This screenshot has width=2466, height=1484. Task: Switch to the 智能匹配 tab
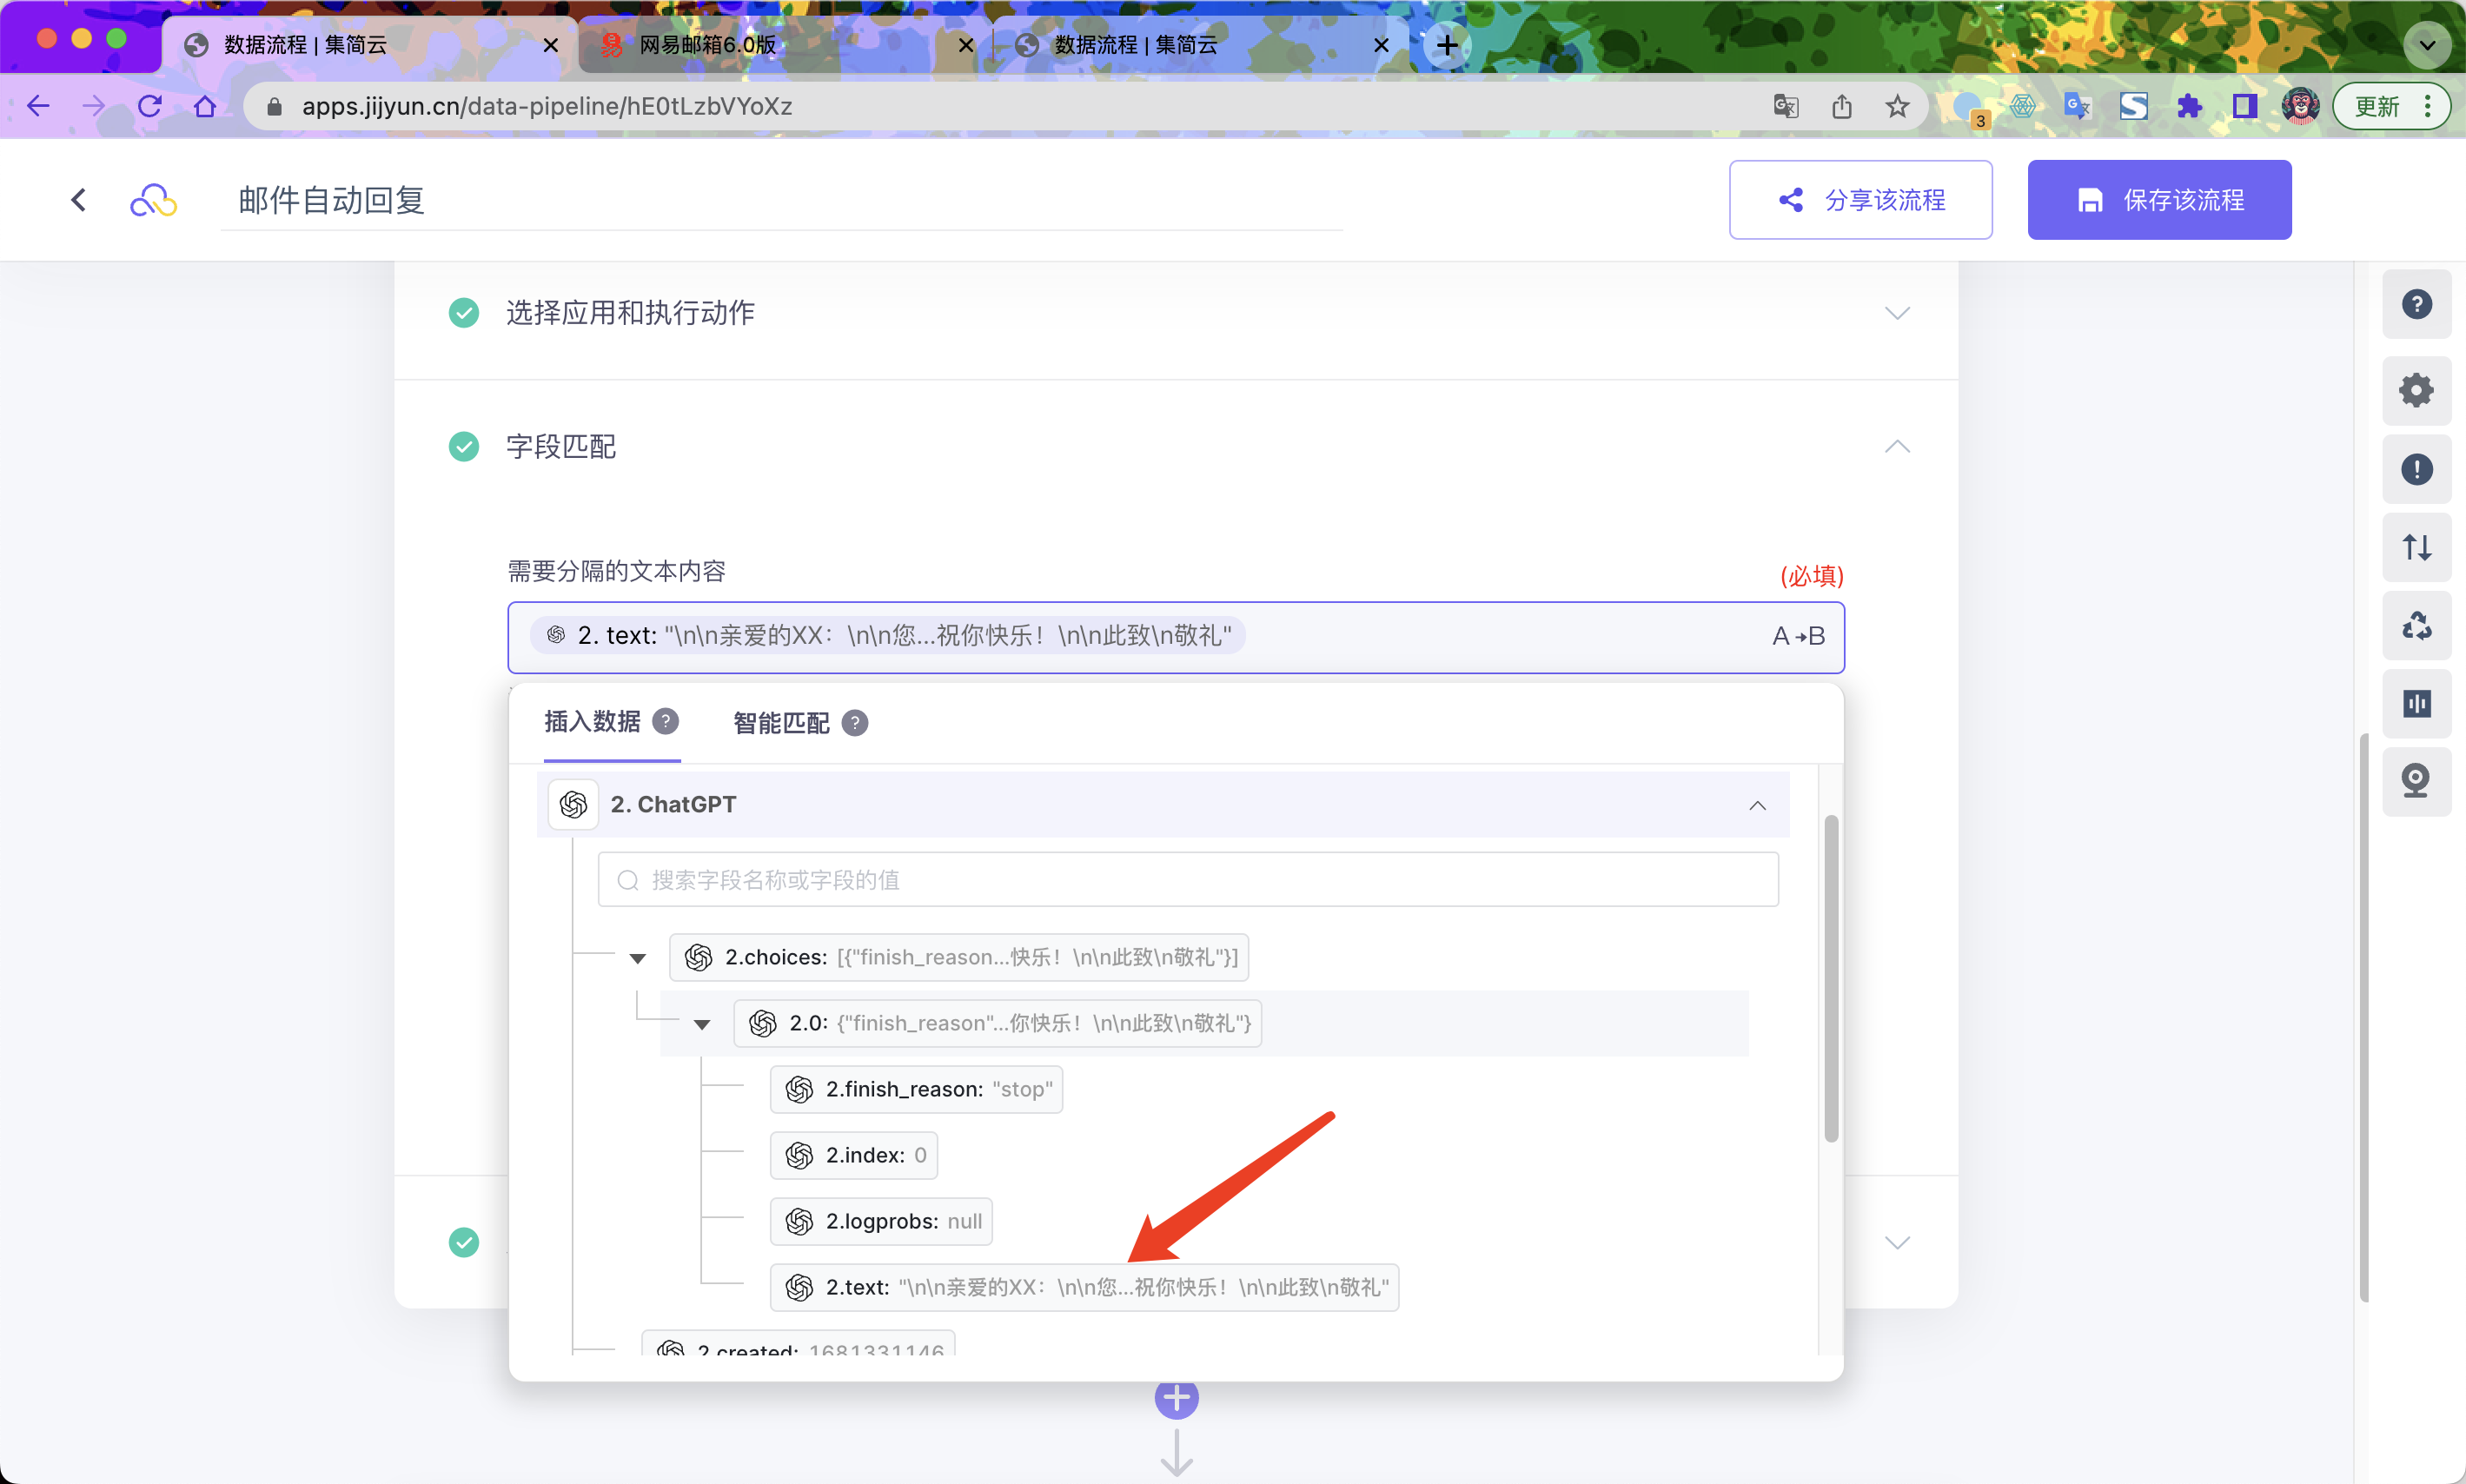tap(781, 723)
